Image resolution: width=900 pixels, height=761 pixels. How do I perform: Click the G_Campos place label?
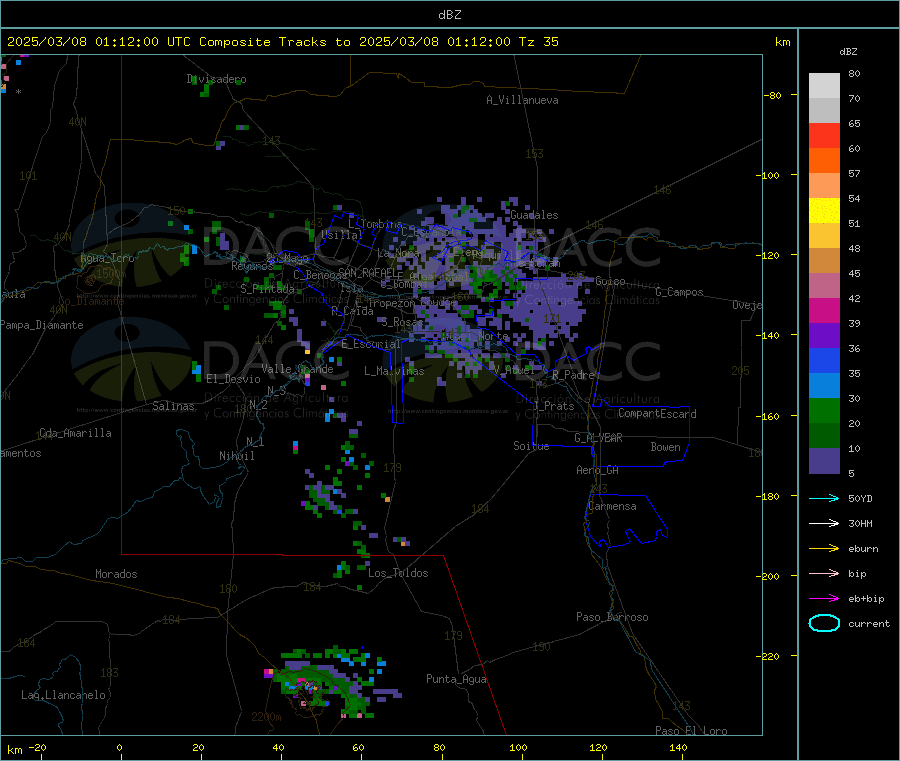[x=679, y=292]
